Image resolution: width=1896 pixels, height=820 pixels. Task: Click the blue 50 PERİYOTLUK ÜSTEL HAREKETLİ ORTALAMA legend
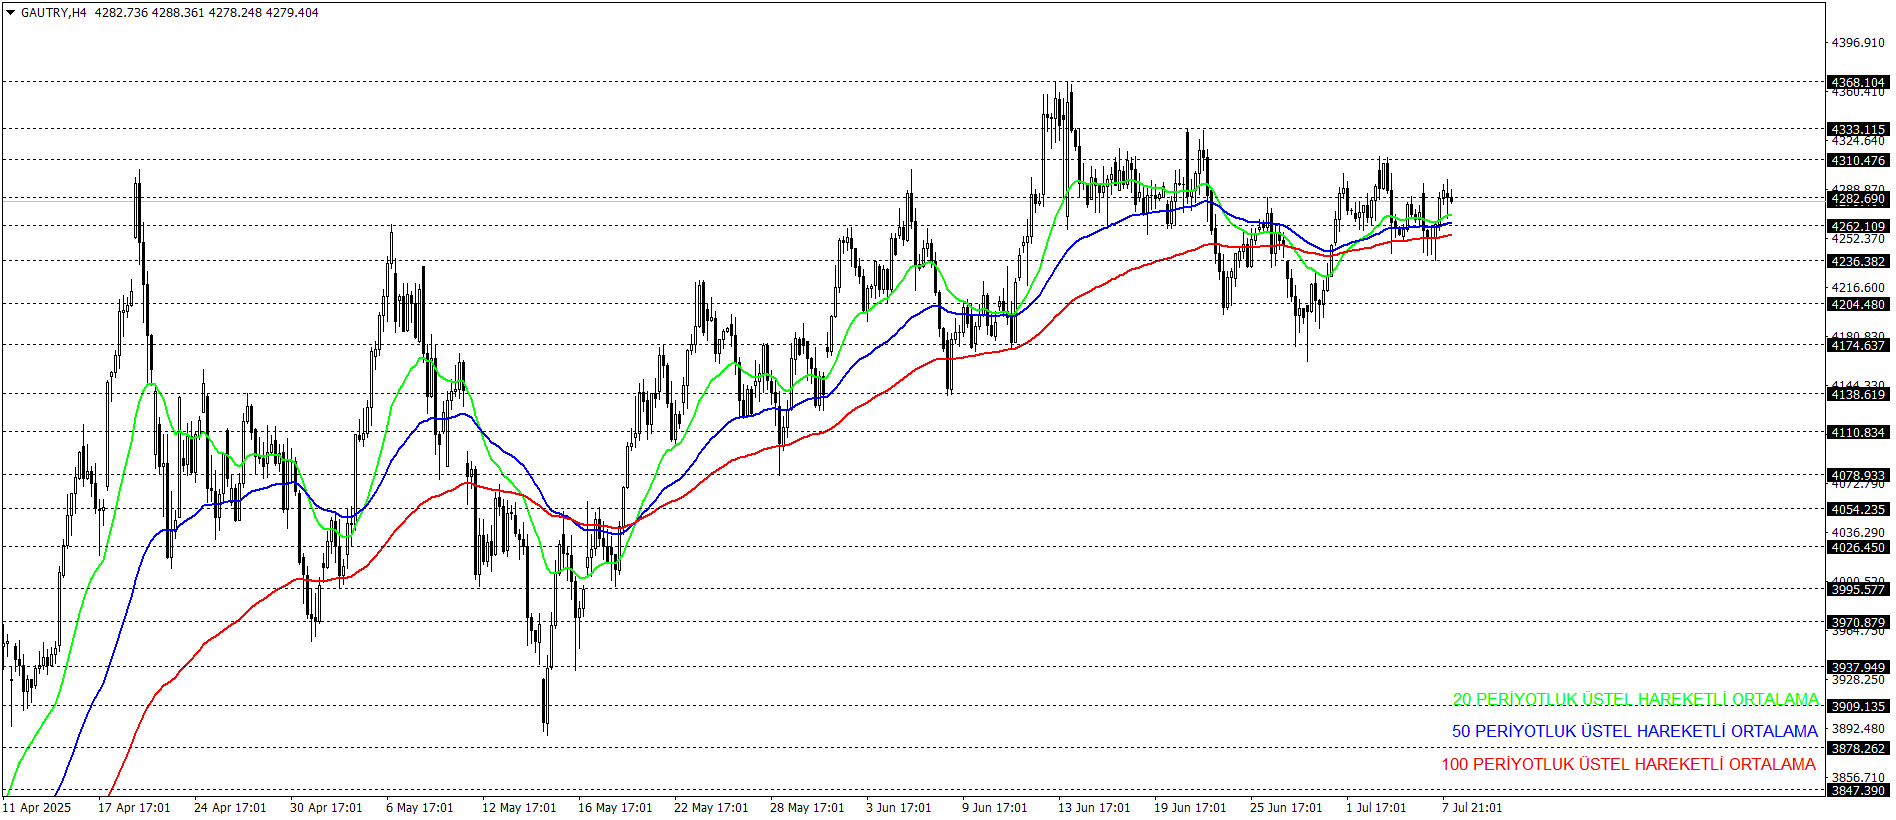pyautogui.click(x=1635, y=731)
